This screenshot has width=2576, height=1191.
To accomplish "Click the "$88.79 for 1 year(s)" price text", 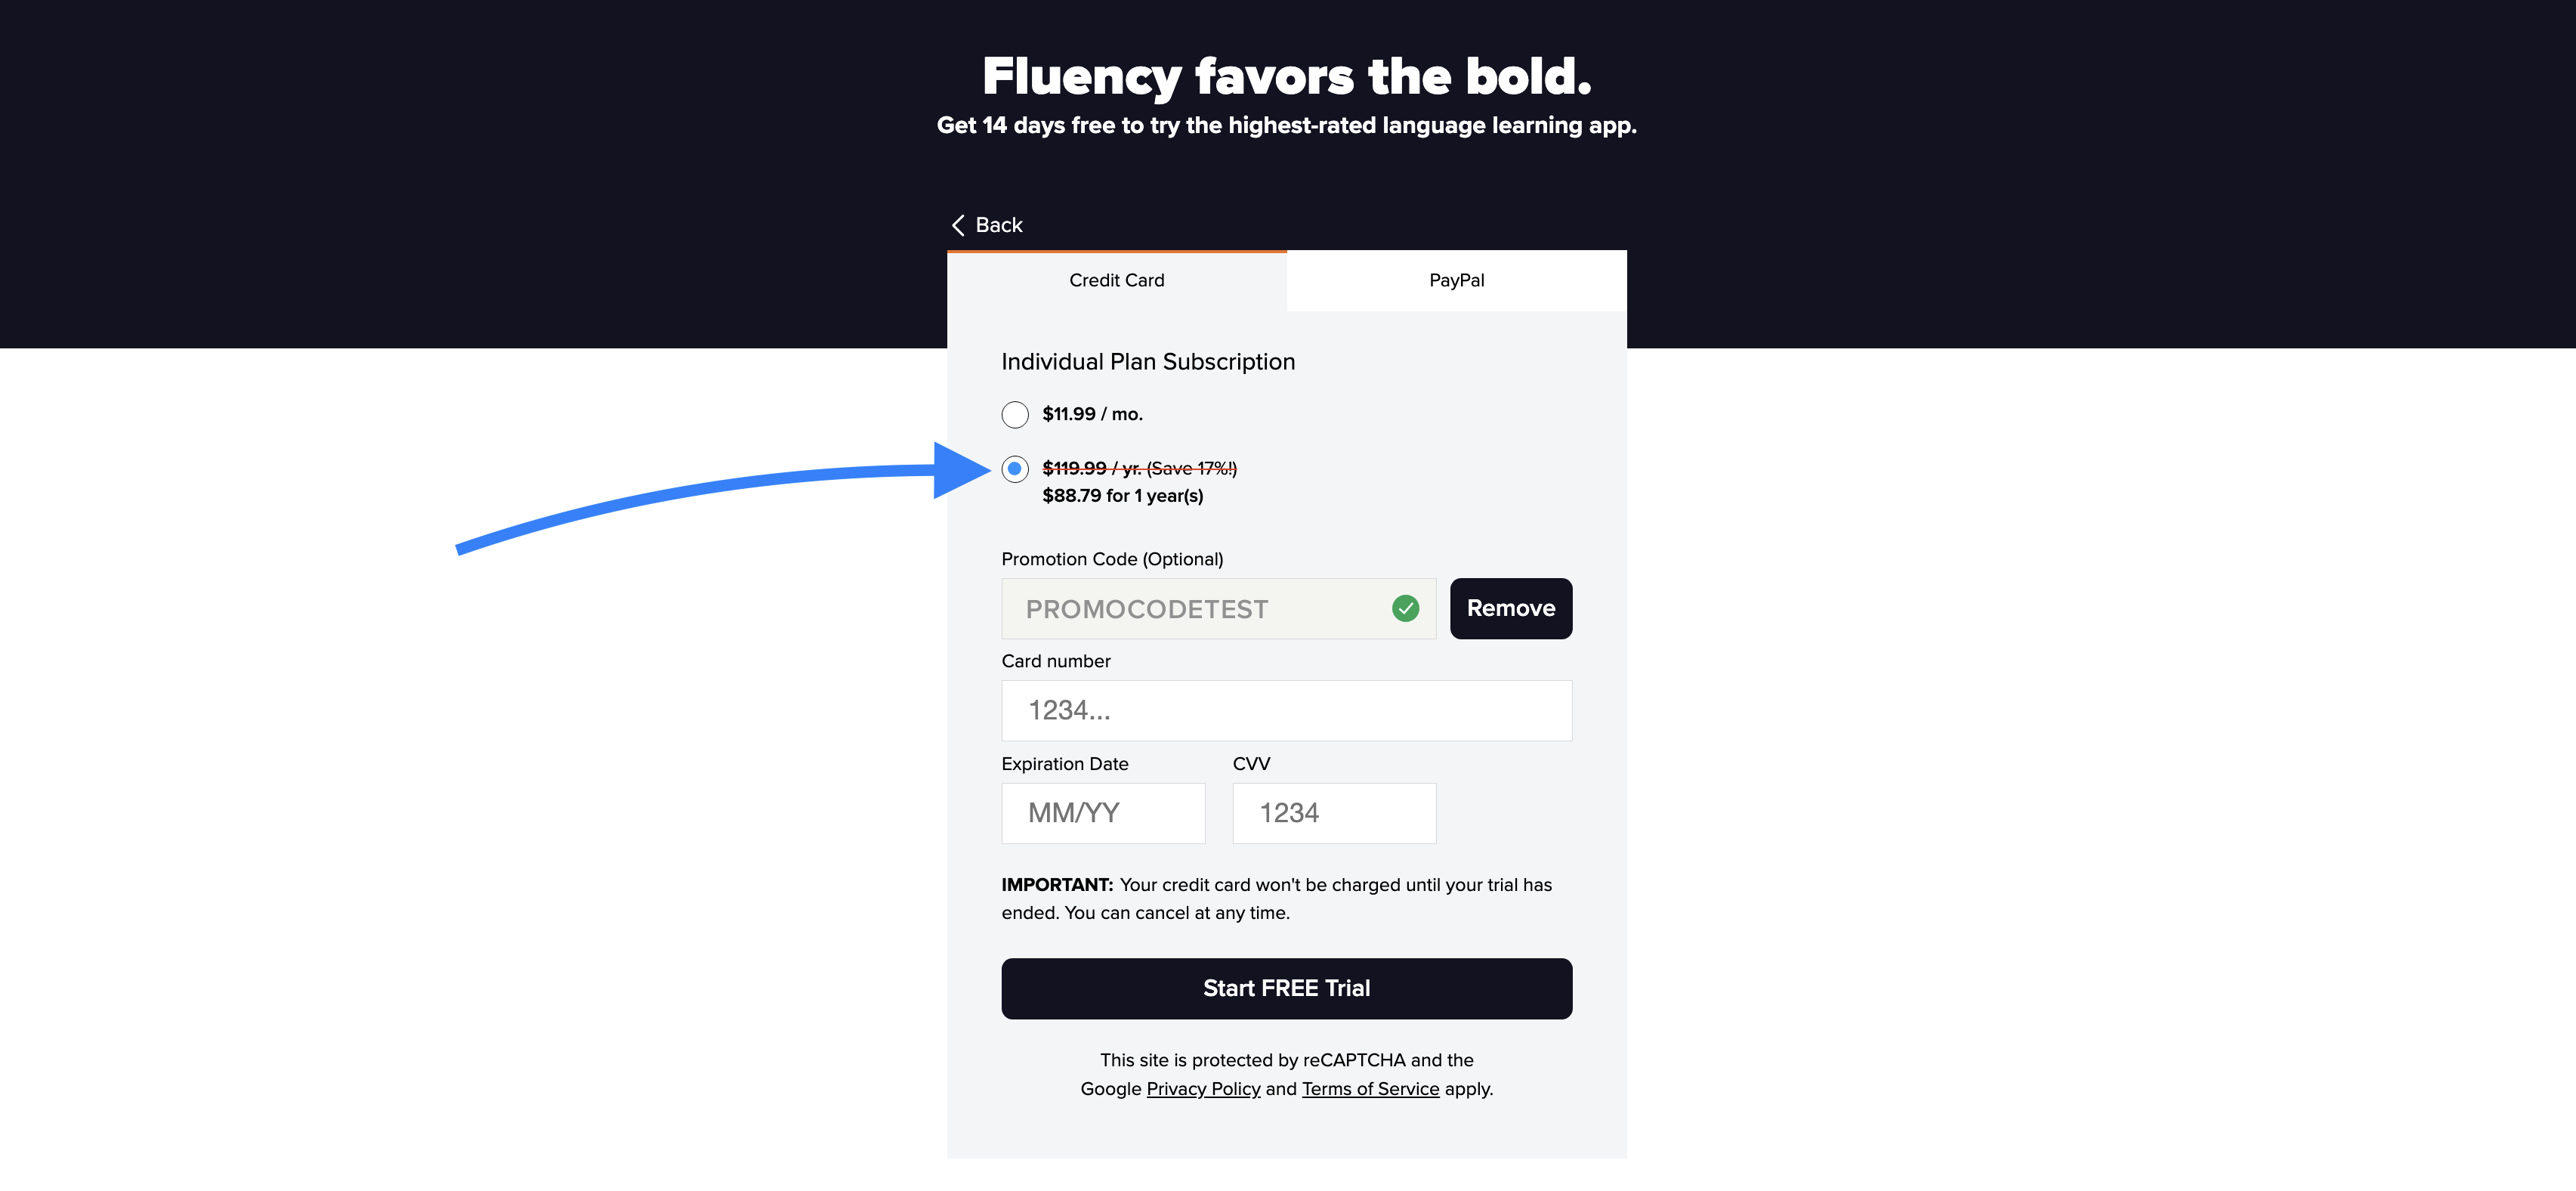I will point(1122,496).
